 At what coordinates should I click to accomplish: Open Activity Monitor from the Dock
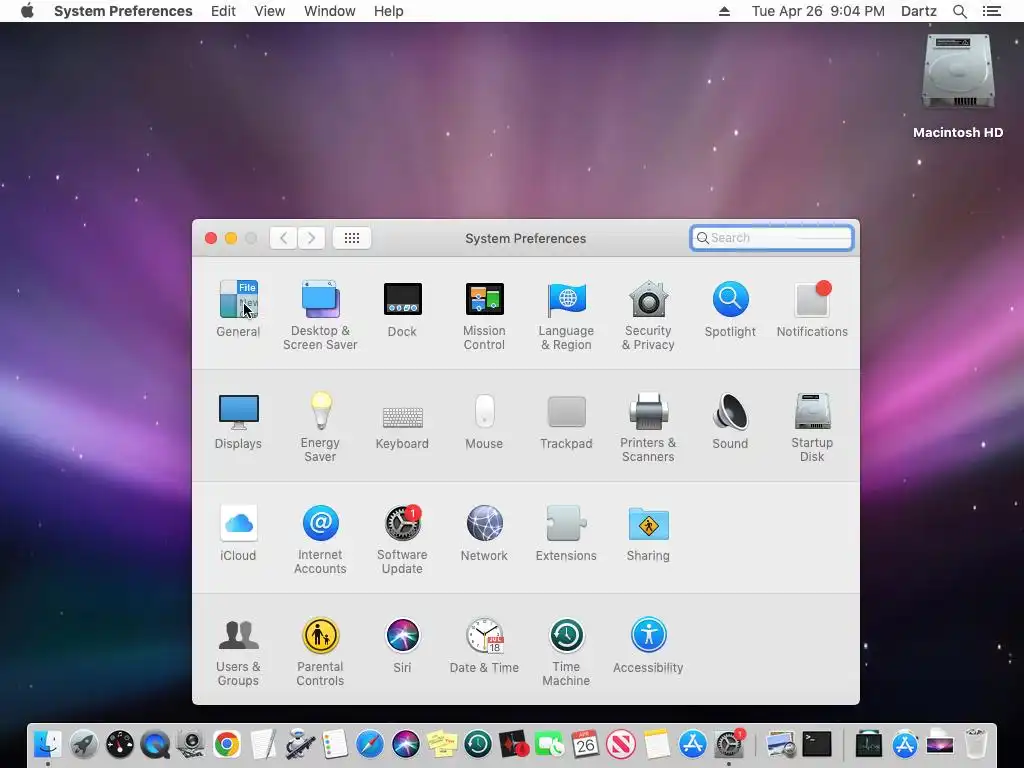(869, 744)
